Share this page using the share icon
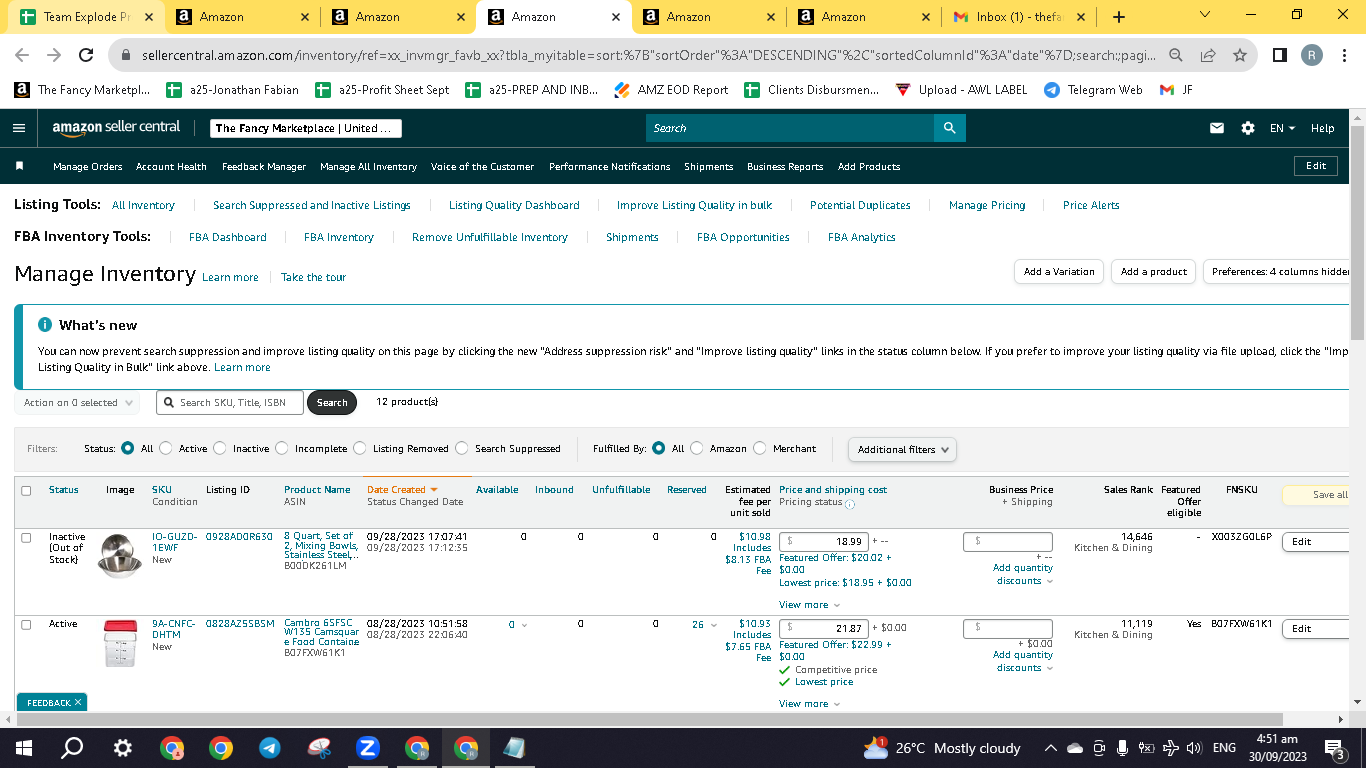Viewport: 1366px width, 768px height. coord(1208,55)
